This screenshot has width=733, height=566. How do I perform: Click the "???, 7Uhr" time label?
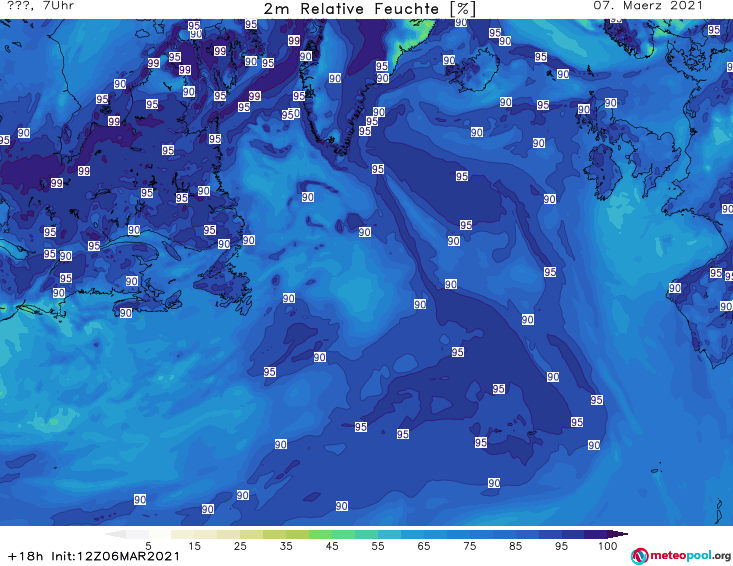click(41, 6)
